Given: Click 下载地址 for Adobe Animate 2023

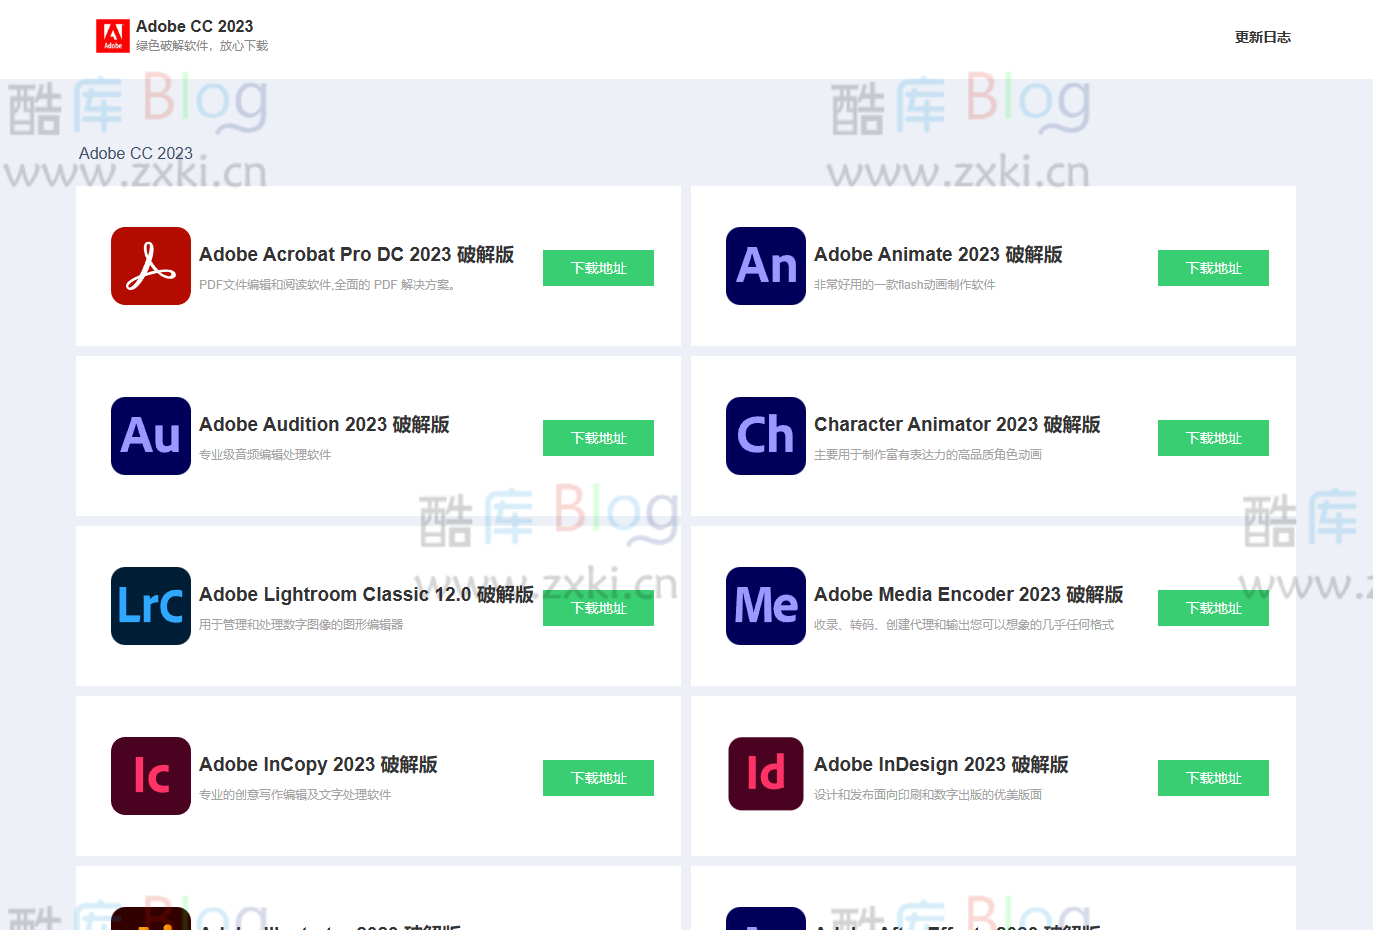Looking at the screenshot, I should click(x=1213, y=268).
